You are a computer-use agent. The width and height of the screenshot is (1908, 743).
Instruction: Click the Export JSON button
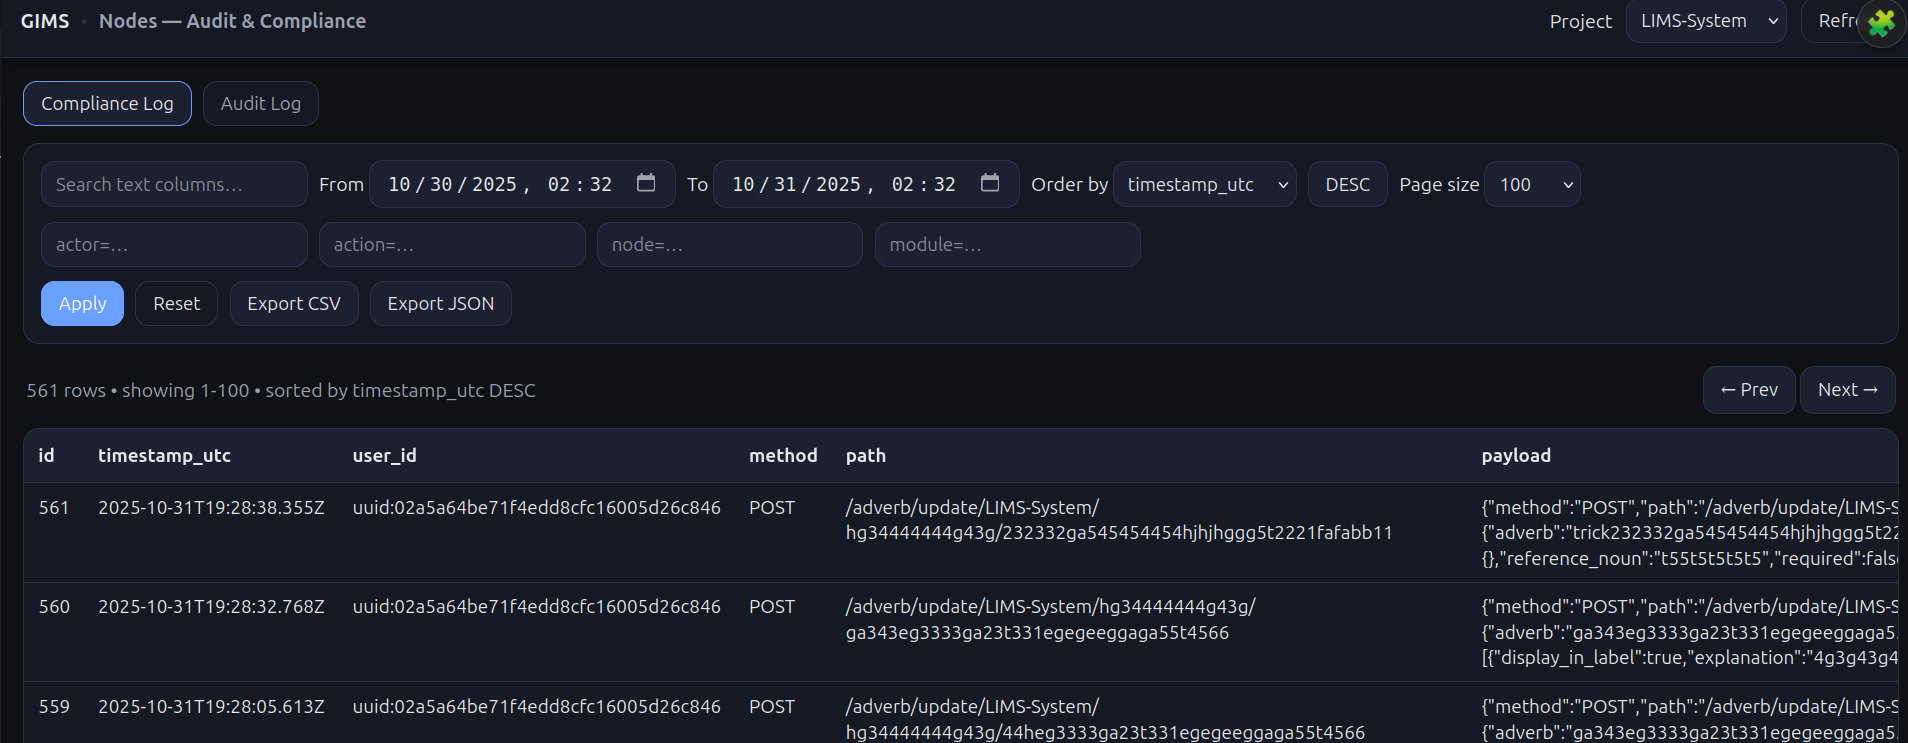tap(441, 304)
